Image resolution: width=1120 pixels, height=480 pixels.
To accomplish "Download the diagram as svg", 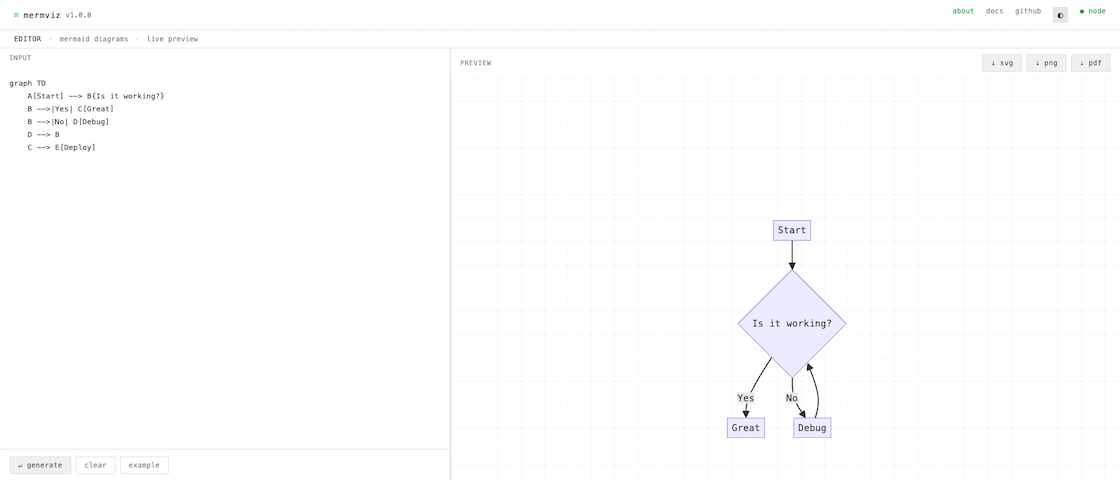I will click(x=1002, y=63).
